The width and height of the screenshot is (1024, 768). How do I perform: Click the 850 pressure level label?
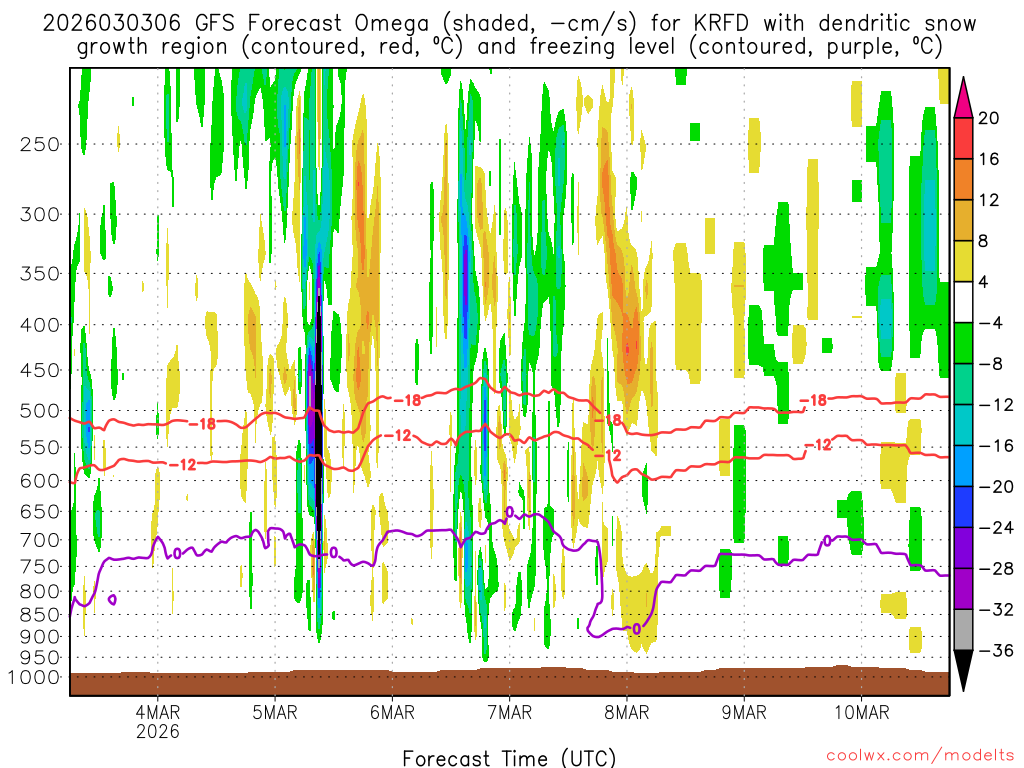(x=40, y=615)
